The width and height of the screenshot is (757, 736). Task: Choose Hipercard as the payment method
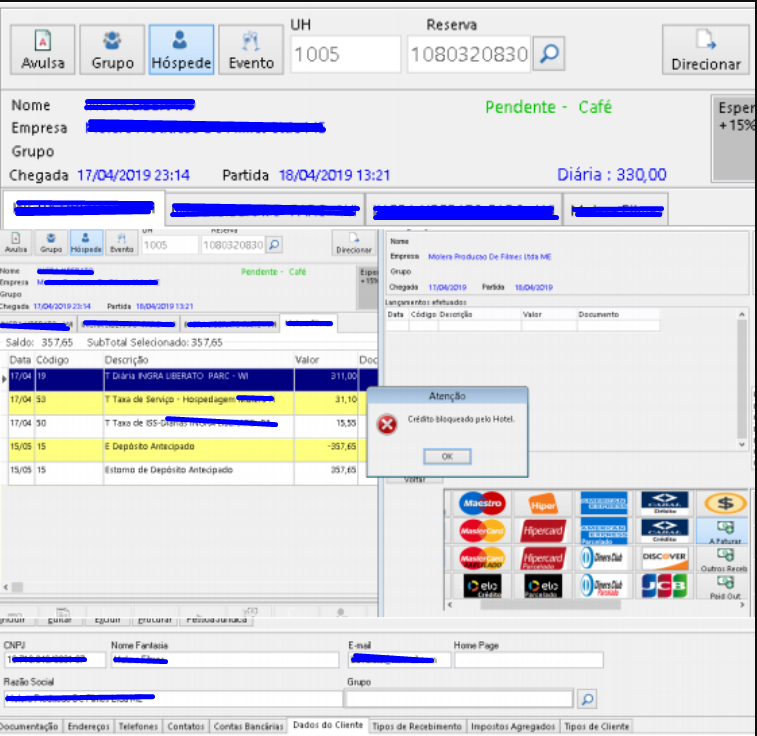pos(543,531)
